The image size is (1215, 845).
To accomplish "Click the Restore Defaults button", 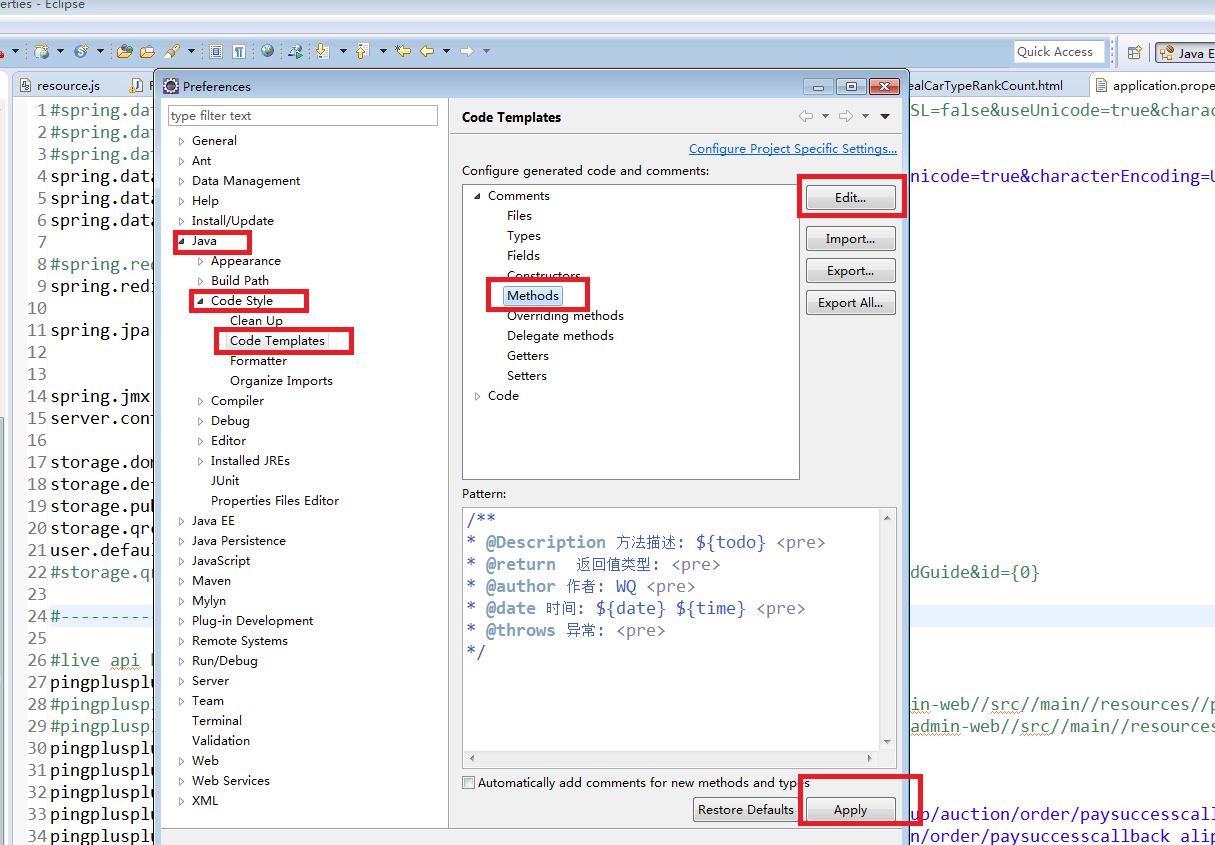I will coord(746,810).
